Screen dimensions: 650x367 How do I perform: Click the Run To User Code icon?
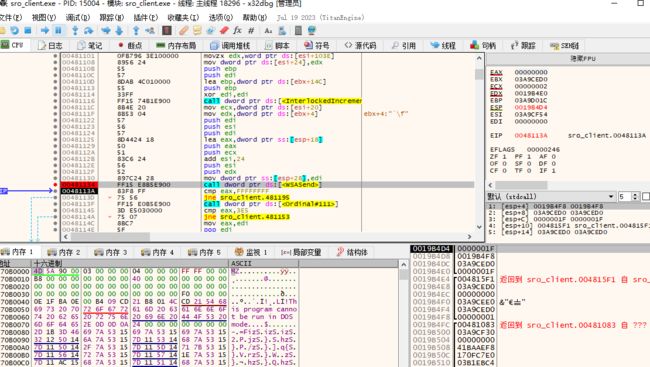[150, 30]
